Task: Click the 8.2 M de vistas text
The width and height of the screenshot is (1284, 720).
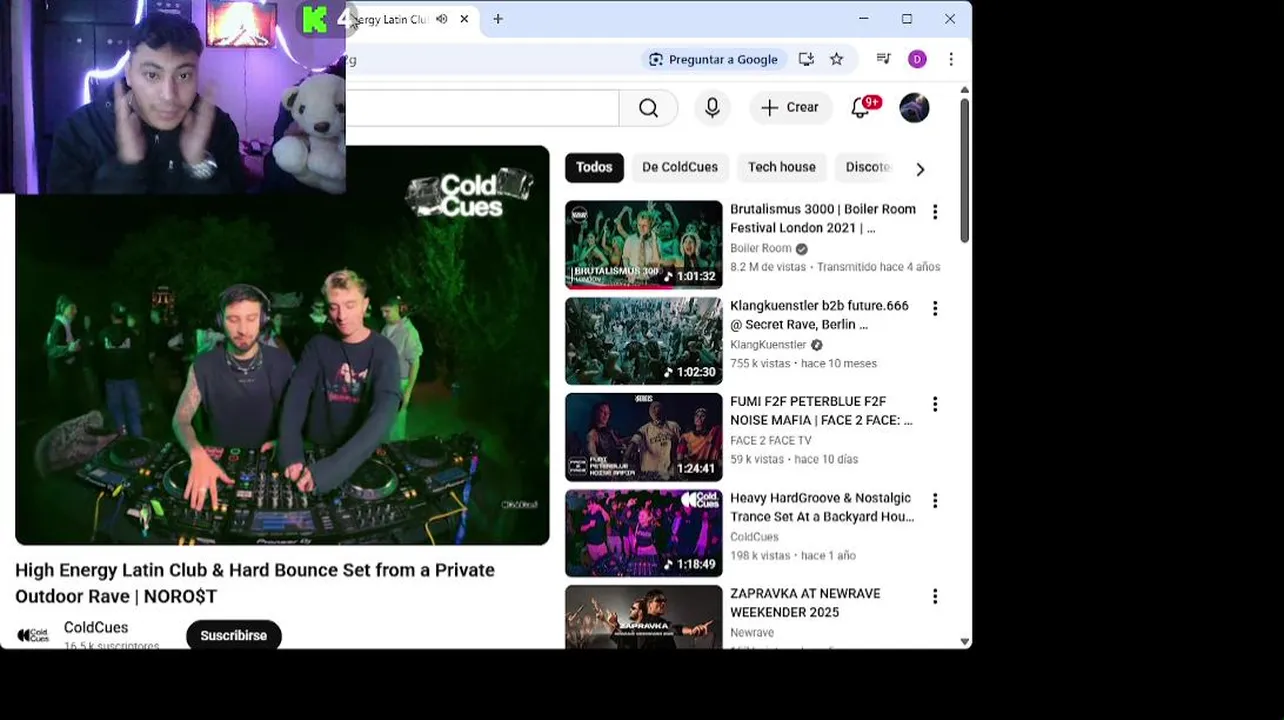Action: tap(768, 267)
